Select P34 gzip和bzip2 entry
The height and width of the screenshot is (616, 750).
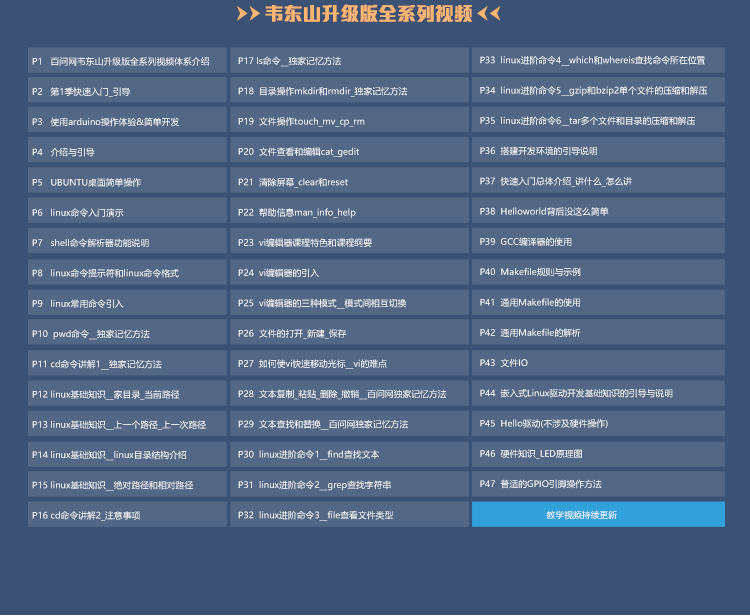[x=598, y=90]
